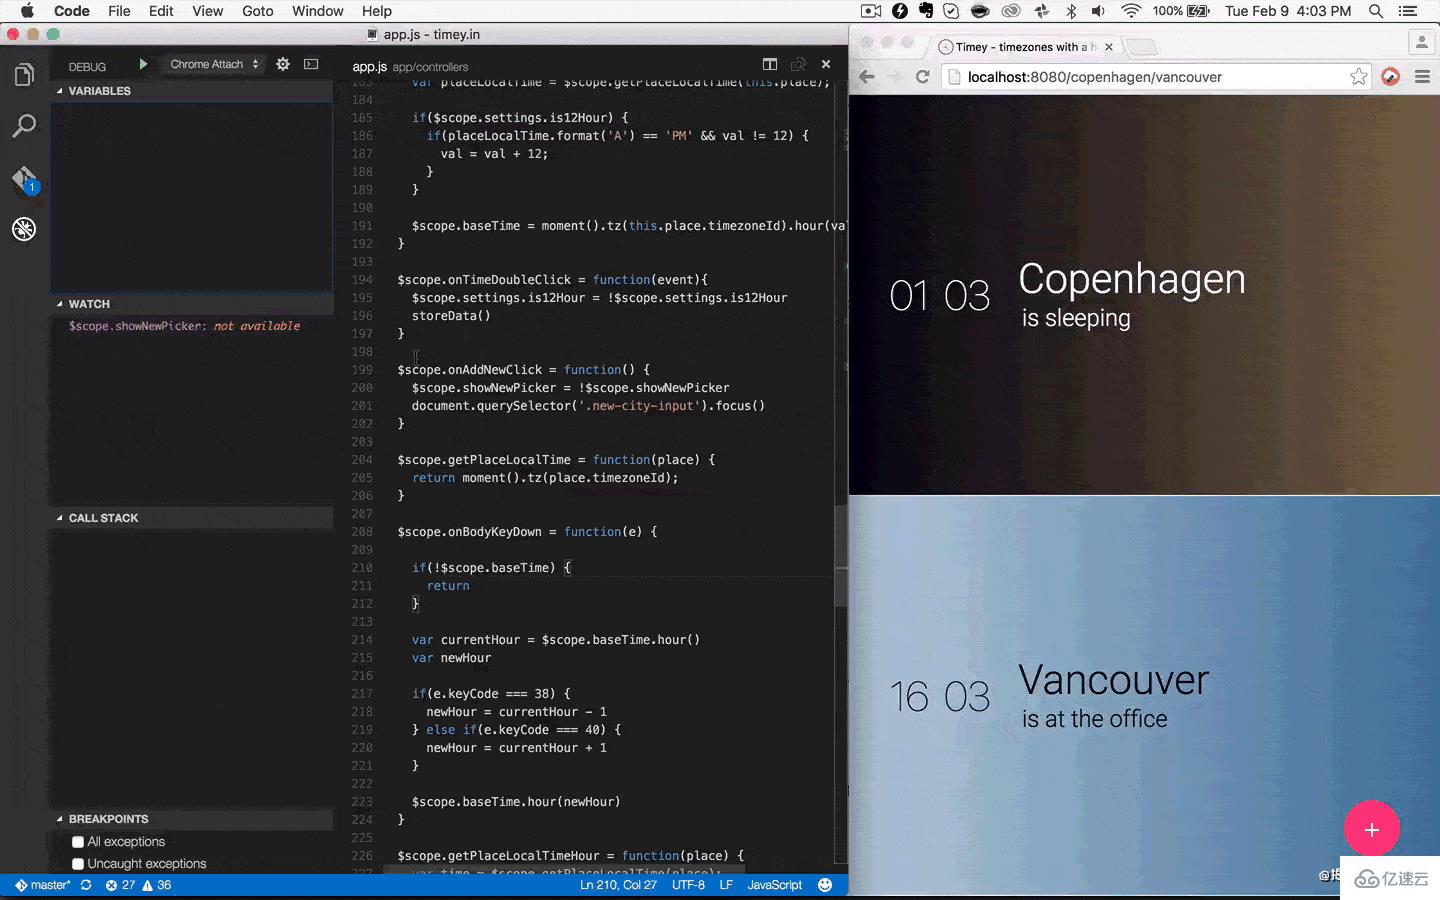Click the master branch indicator in status bar
This screenshot has width=1440, height=900.
pos(43,885)
